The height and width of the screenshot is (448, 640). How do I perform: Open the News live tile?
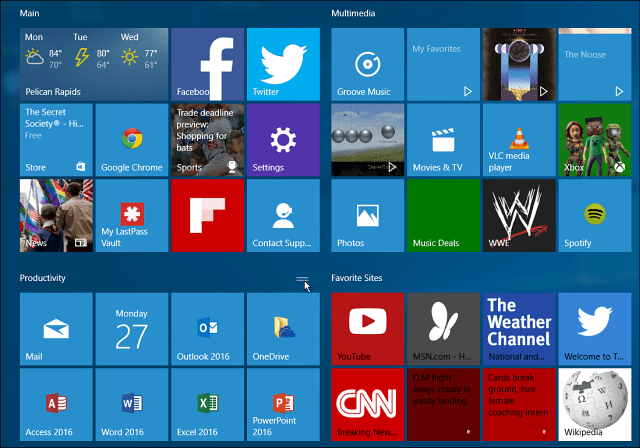(x=56, y=215)
